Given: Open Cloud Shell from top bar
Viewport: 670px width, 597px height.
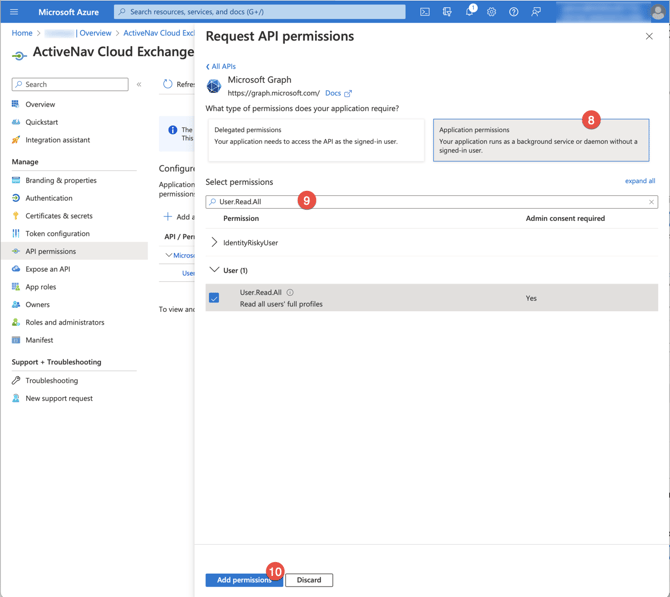Looking at the screenshot, I should [x=425, y=12].
